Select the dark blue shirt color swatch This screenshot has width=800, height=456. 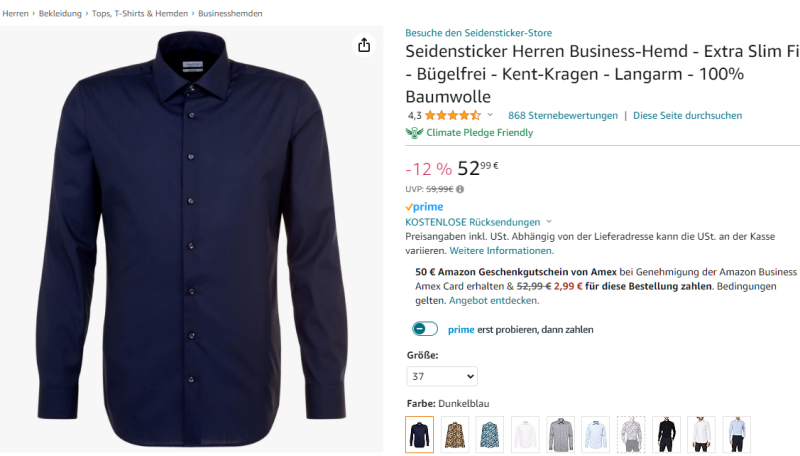tap(420, 434)
